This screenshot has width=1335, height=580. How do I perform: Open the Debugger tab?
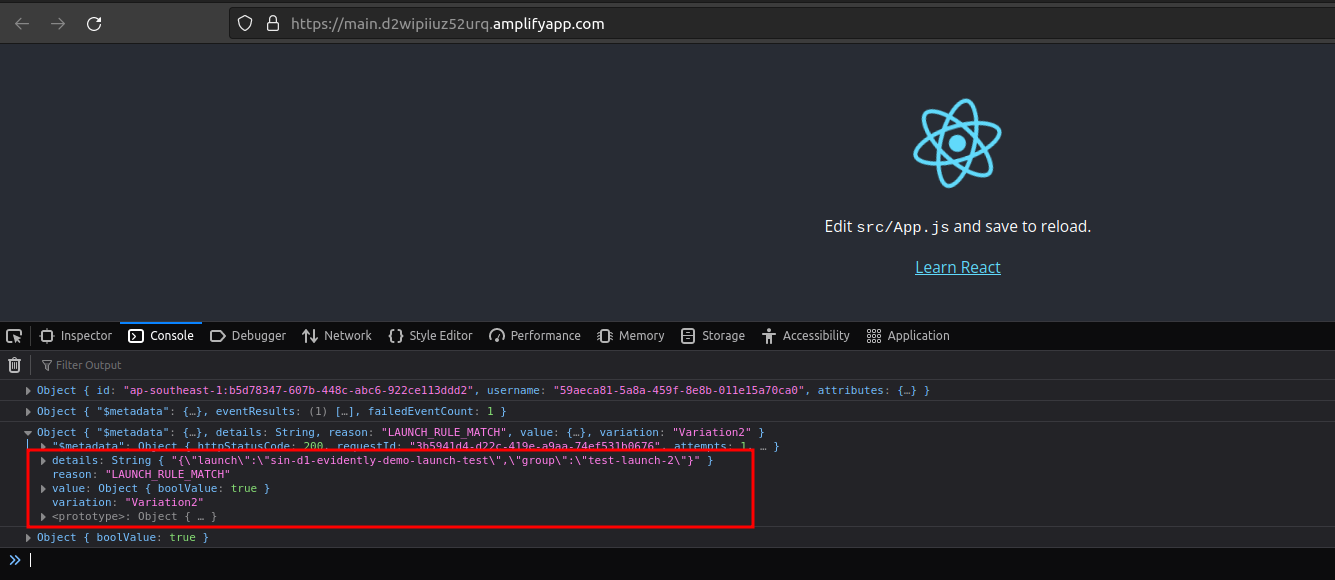coord(248,336)
